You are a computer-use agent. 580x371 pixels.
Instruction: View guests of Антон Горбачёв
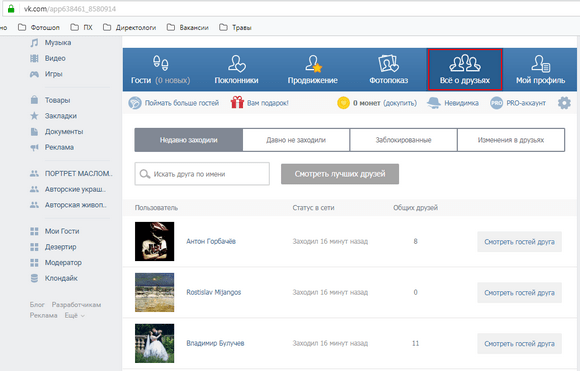point(519,242)
